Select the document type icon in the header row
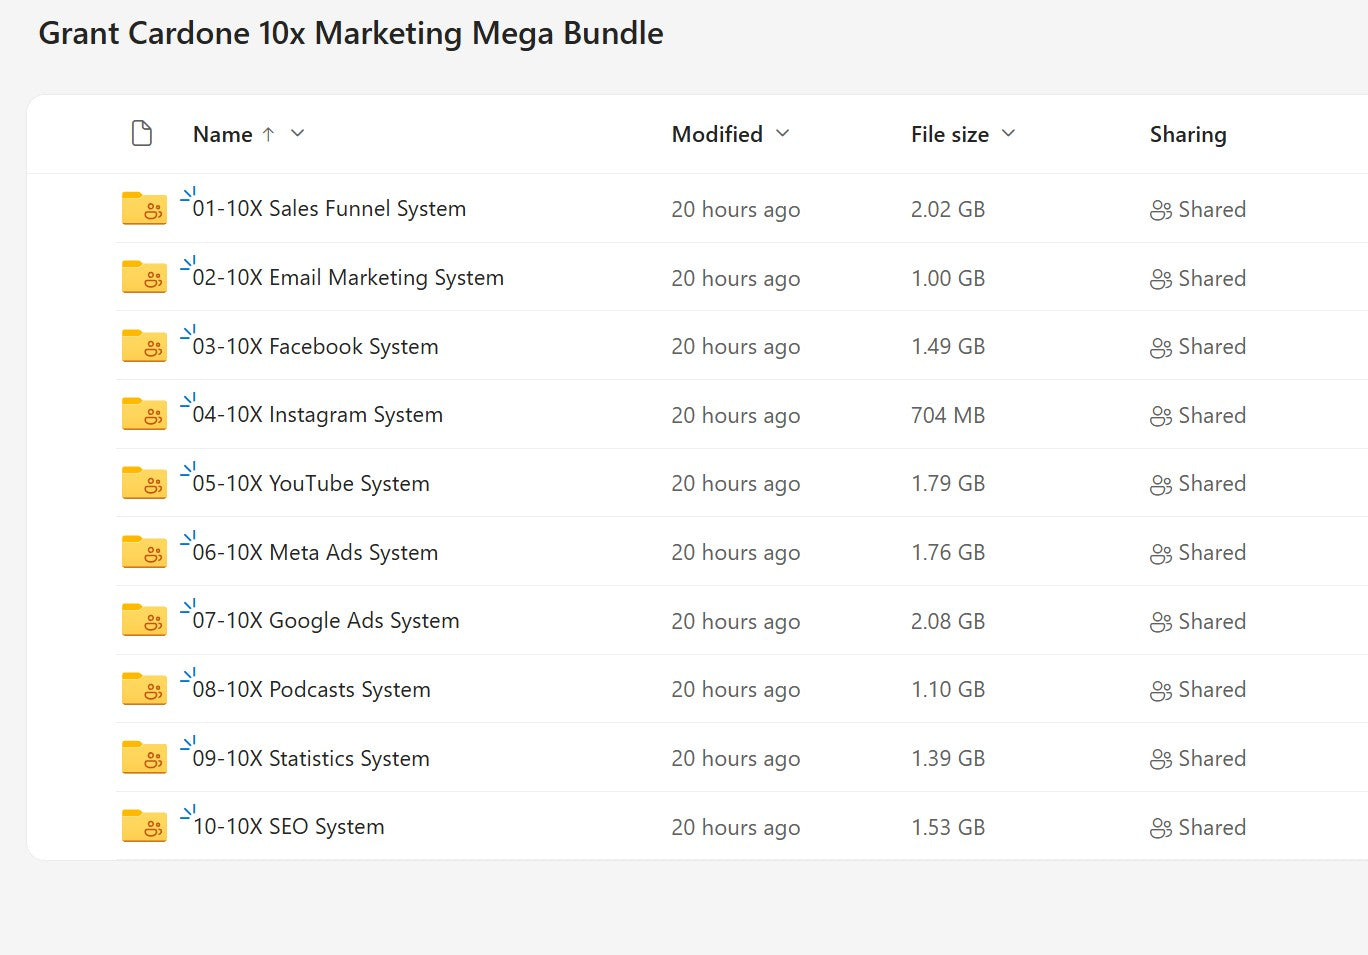 [142, 133]
